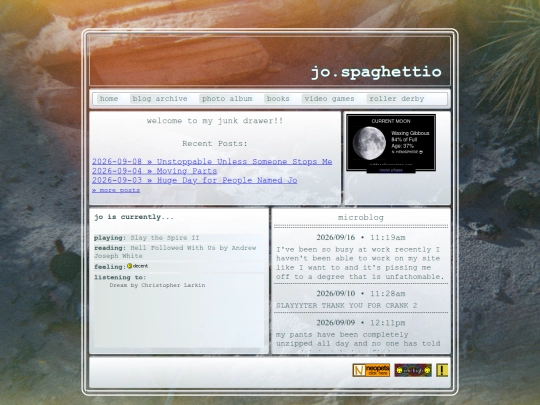Click the colorful smiley-face badge in the footer
This screenshot has height=405, width=540.
click(x=413, y=370)
